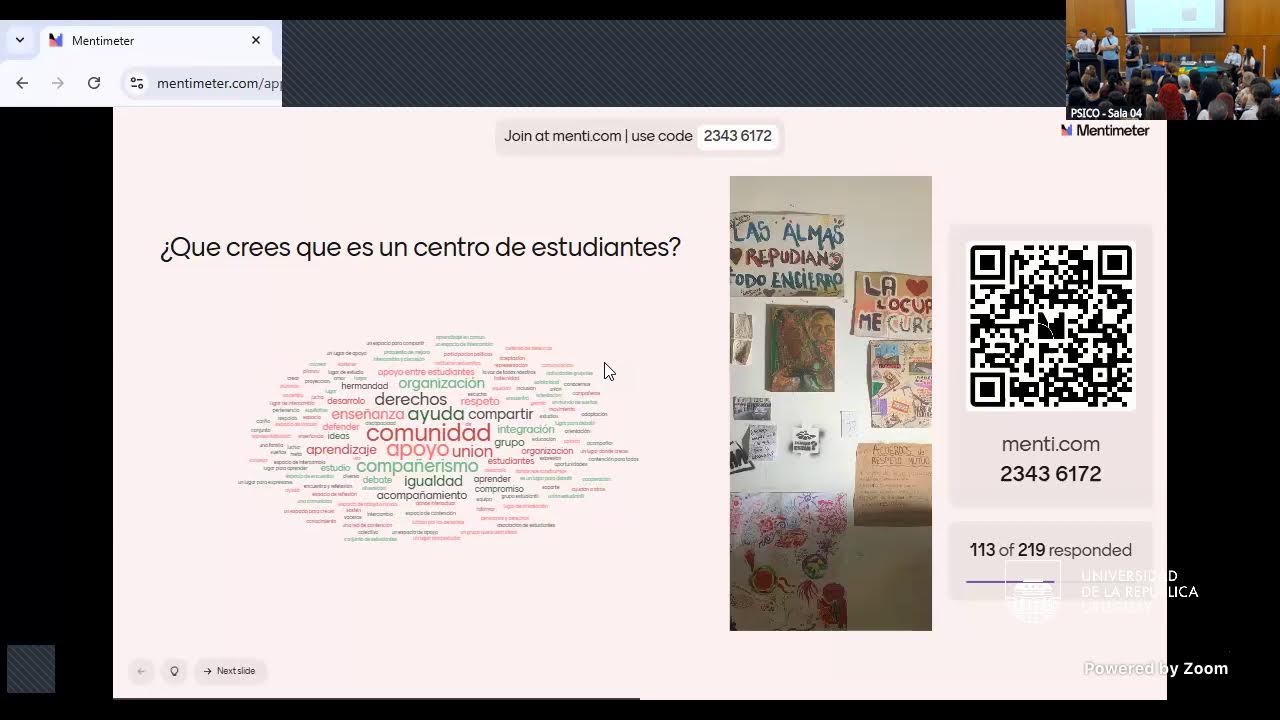The width and height of the screenshot is (1280, 720).
Task: Select the code 2343 6172 in the top banner
Action: tap(738, 136)
